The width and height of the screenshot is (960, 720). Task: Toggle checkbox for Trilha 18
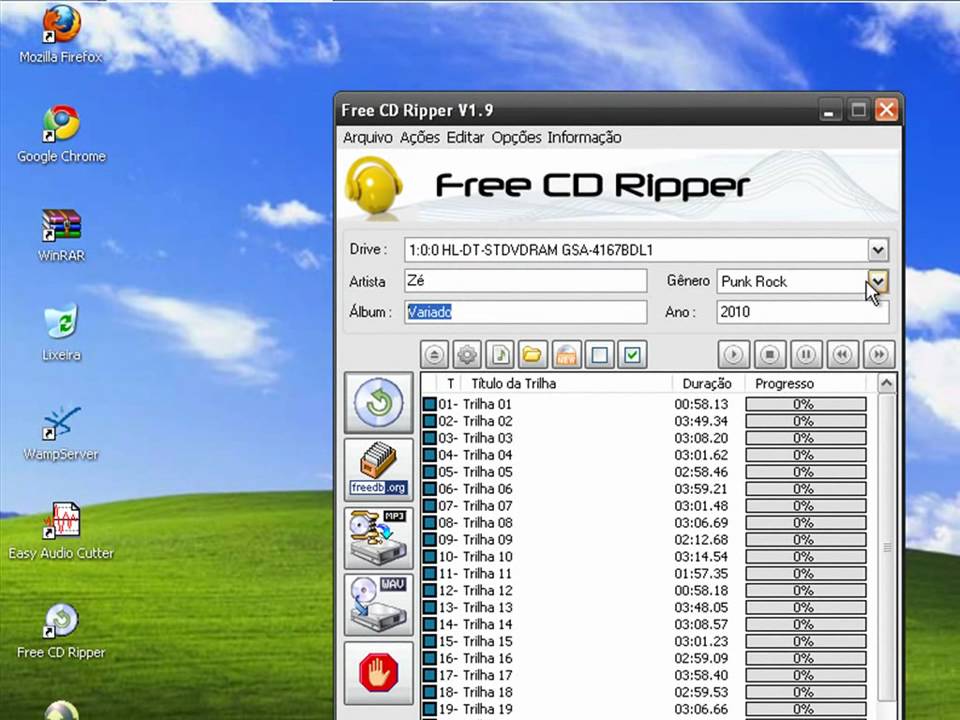(x=430, y=692)
